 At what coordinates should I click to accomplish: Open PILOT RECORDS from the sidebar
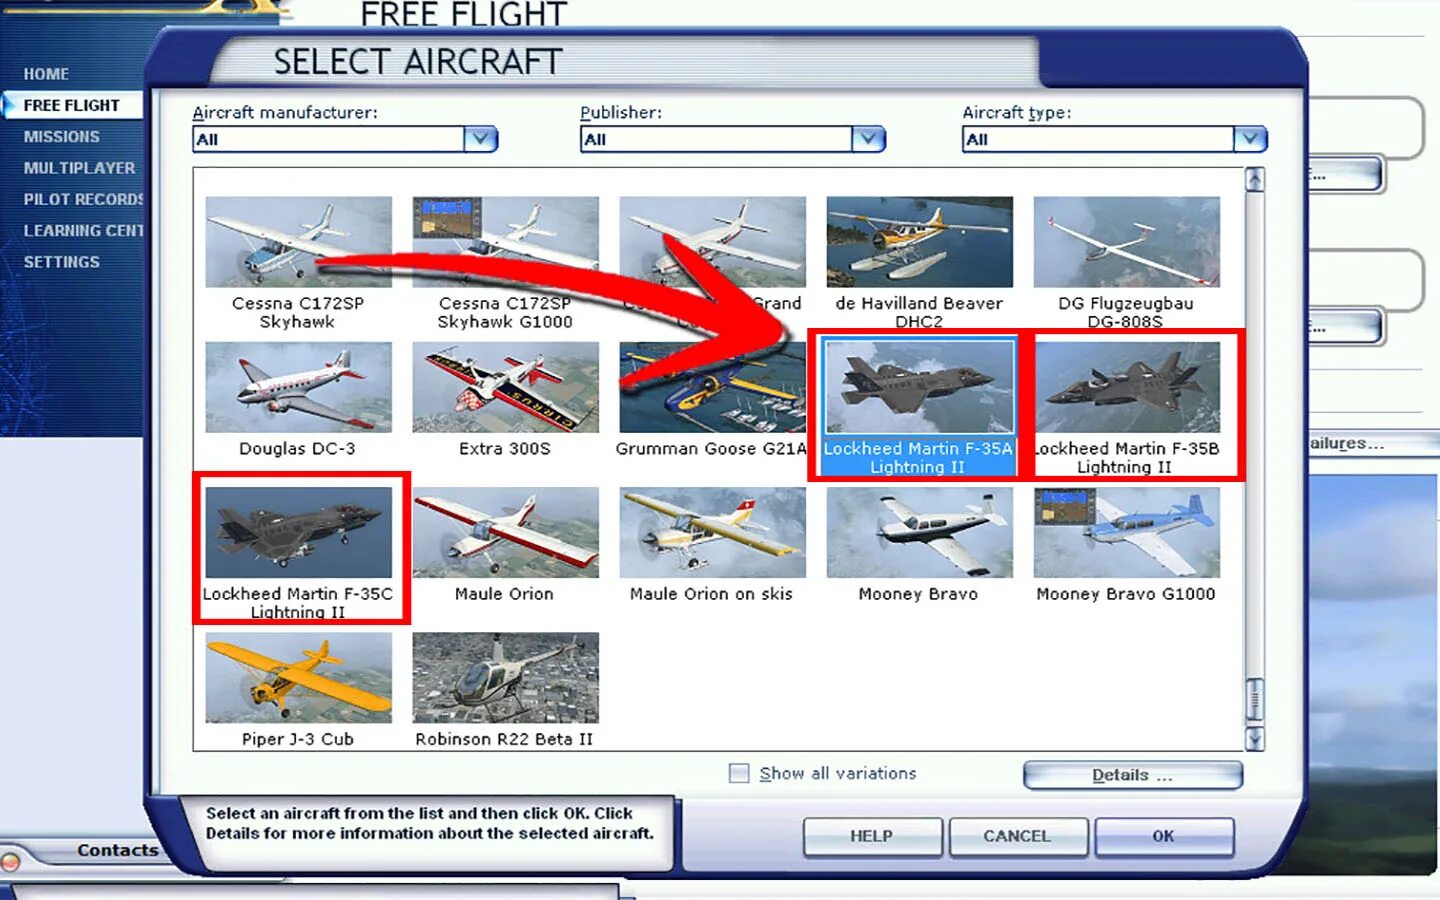pyautogui.click(x=83, y=199)
